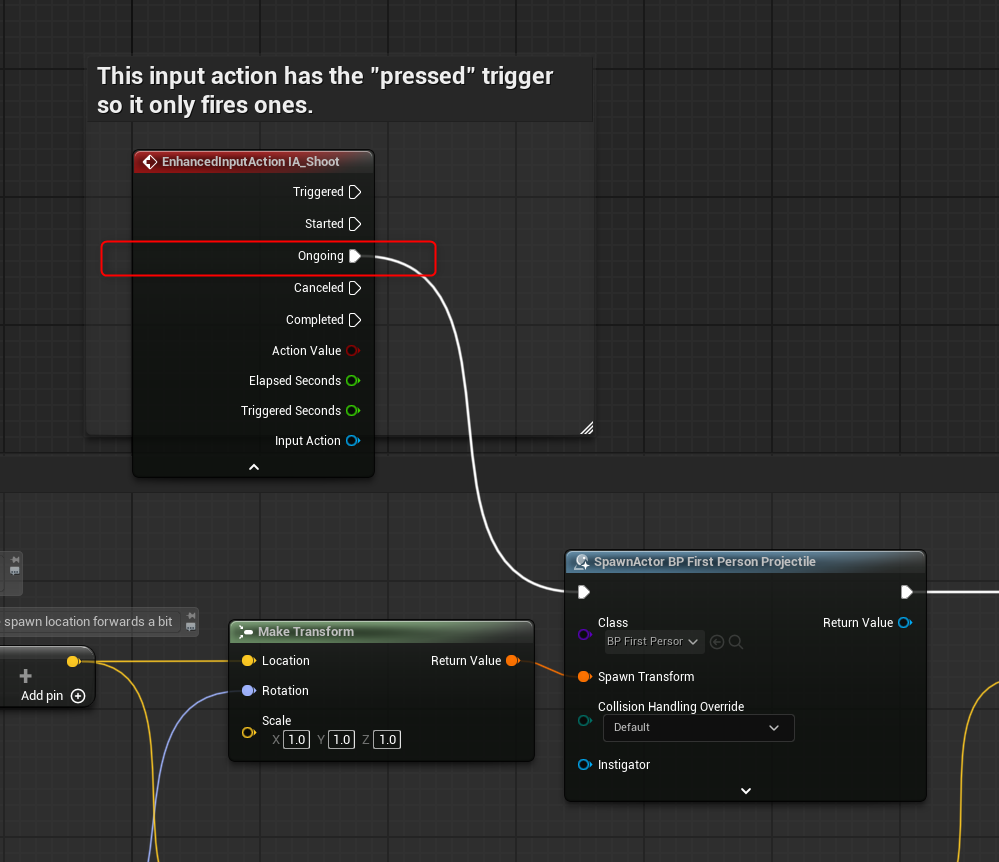
Task: Select the blue Input Action pin
Action: [353, 440]
